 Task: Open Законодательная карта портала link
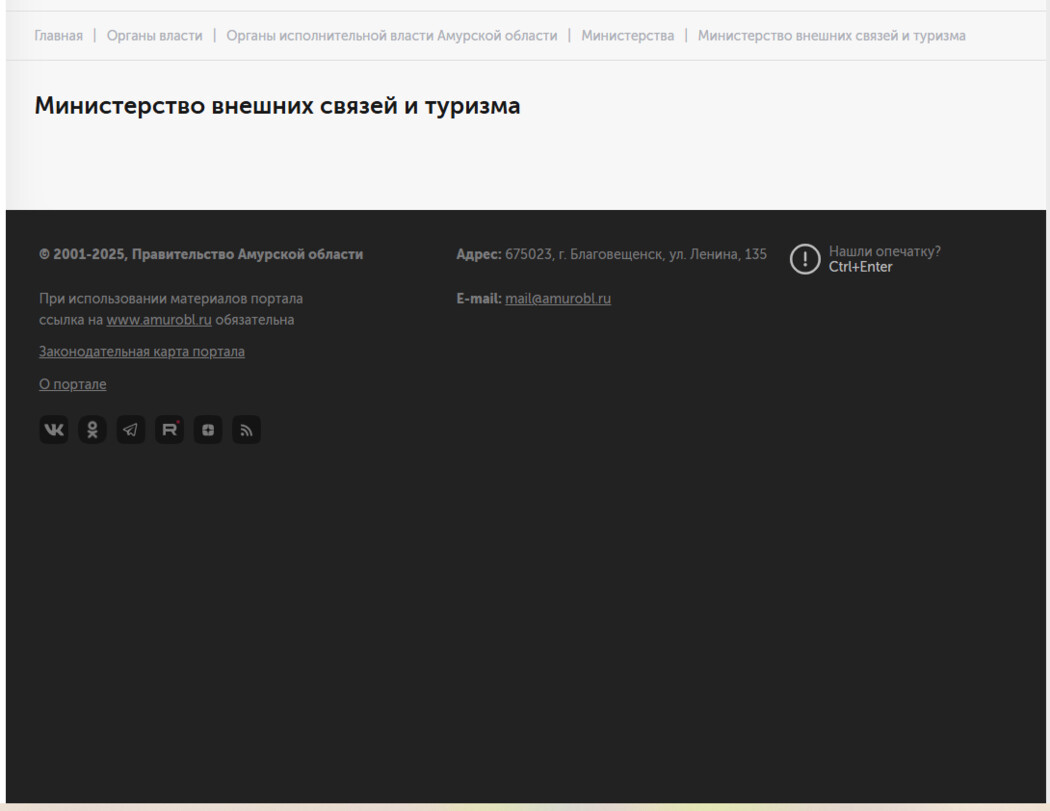(x=142, y=352)
